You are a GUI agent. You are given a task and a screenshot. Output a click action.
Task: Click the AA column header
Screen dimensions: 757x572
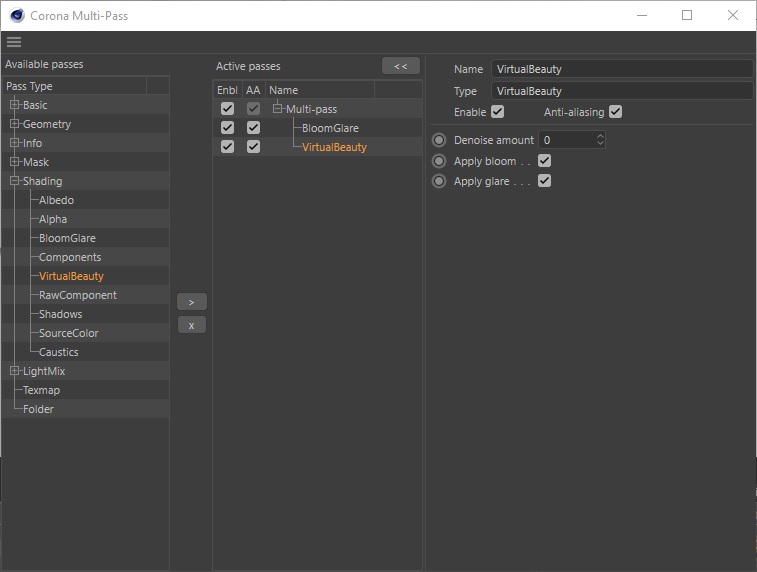[253, 90]
